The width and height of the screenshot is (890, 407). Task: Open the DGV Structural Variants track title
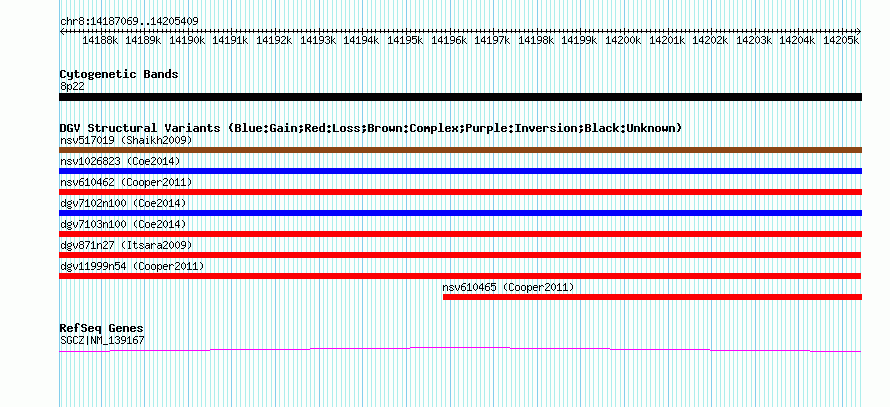click(x=371, y=128)
